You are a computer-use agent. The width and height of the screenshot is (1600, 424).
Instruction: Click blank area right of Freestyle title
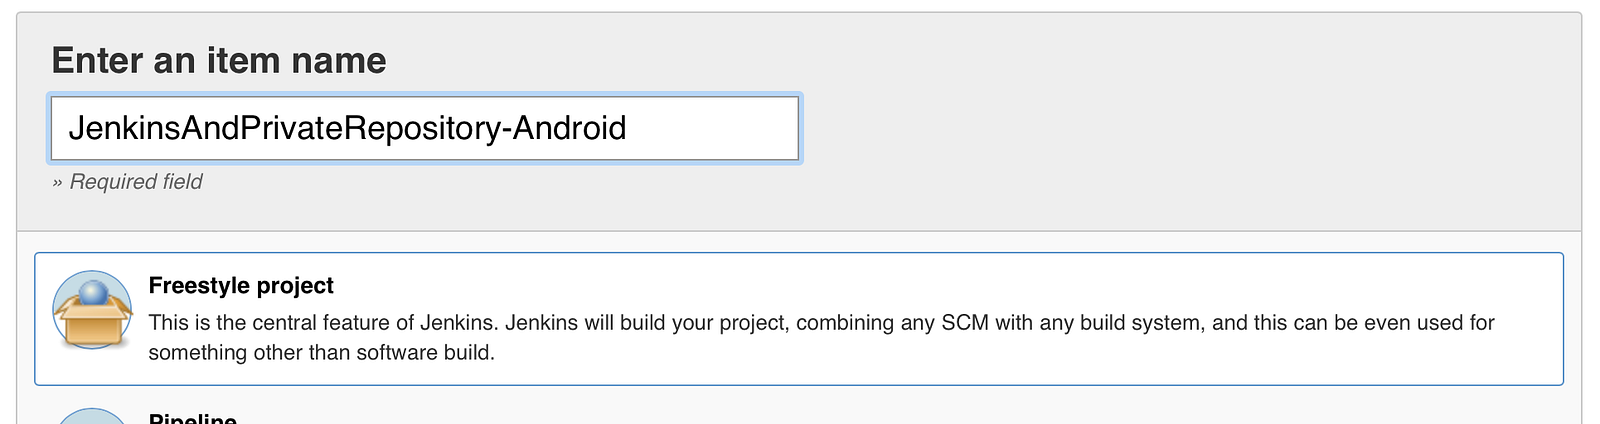[900, 286]
